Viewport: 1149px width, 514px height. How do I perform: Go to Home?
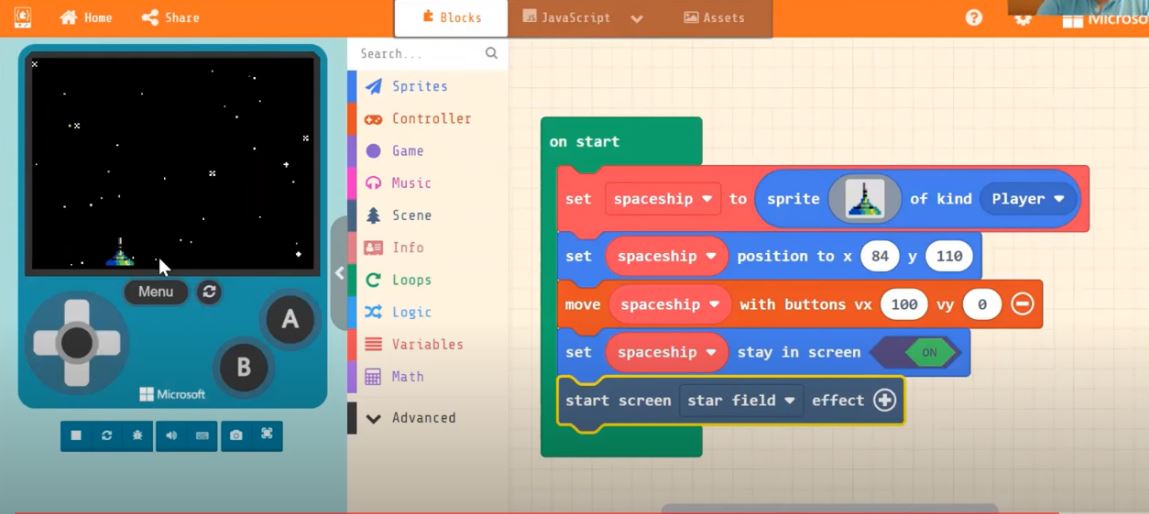pyautogui.click(x=86, y=18)
